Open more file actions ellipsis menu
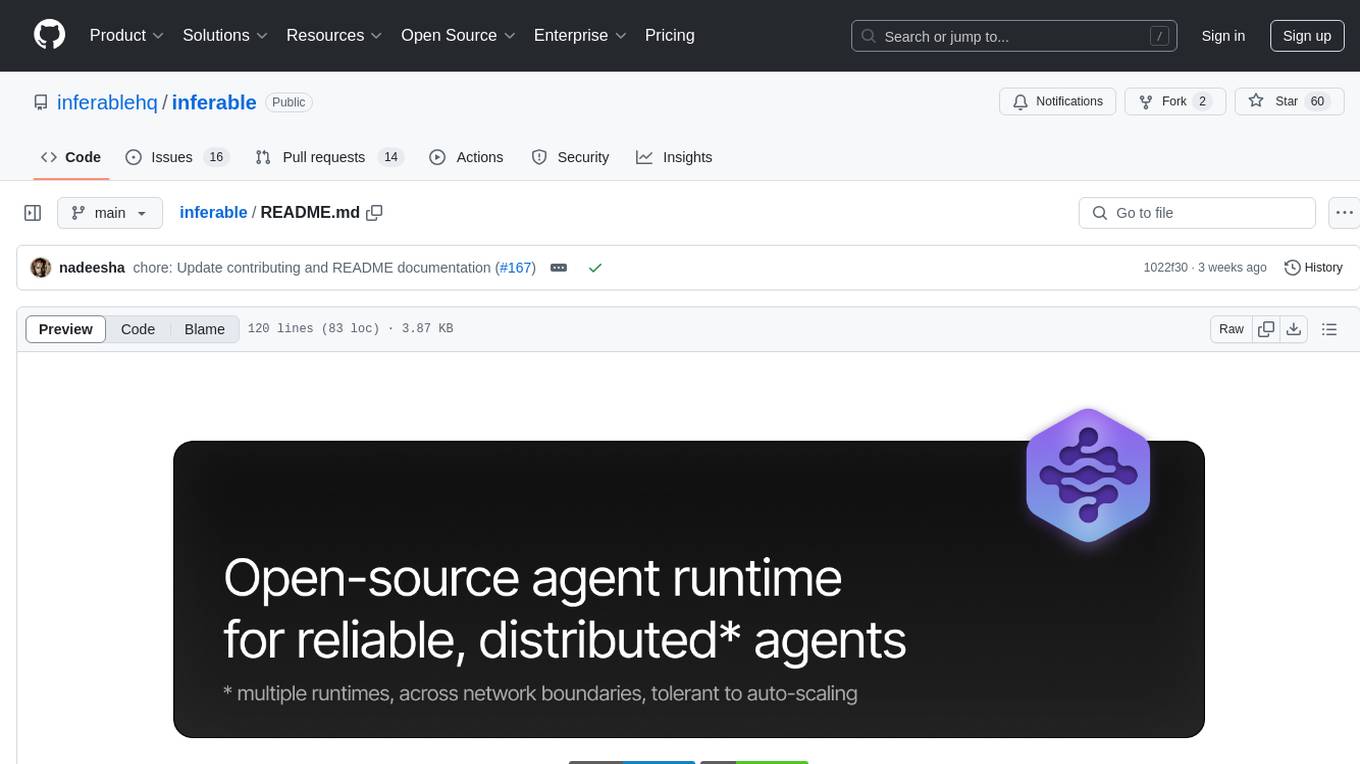 1345,213
